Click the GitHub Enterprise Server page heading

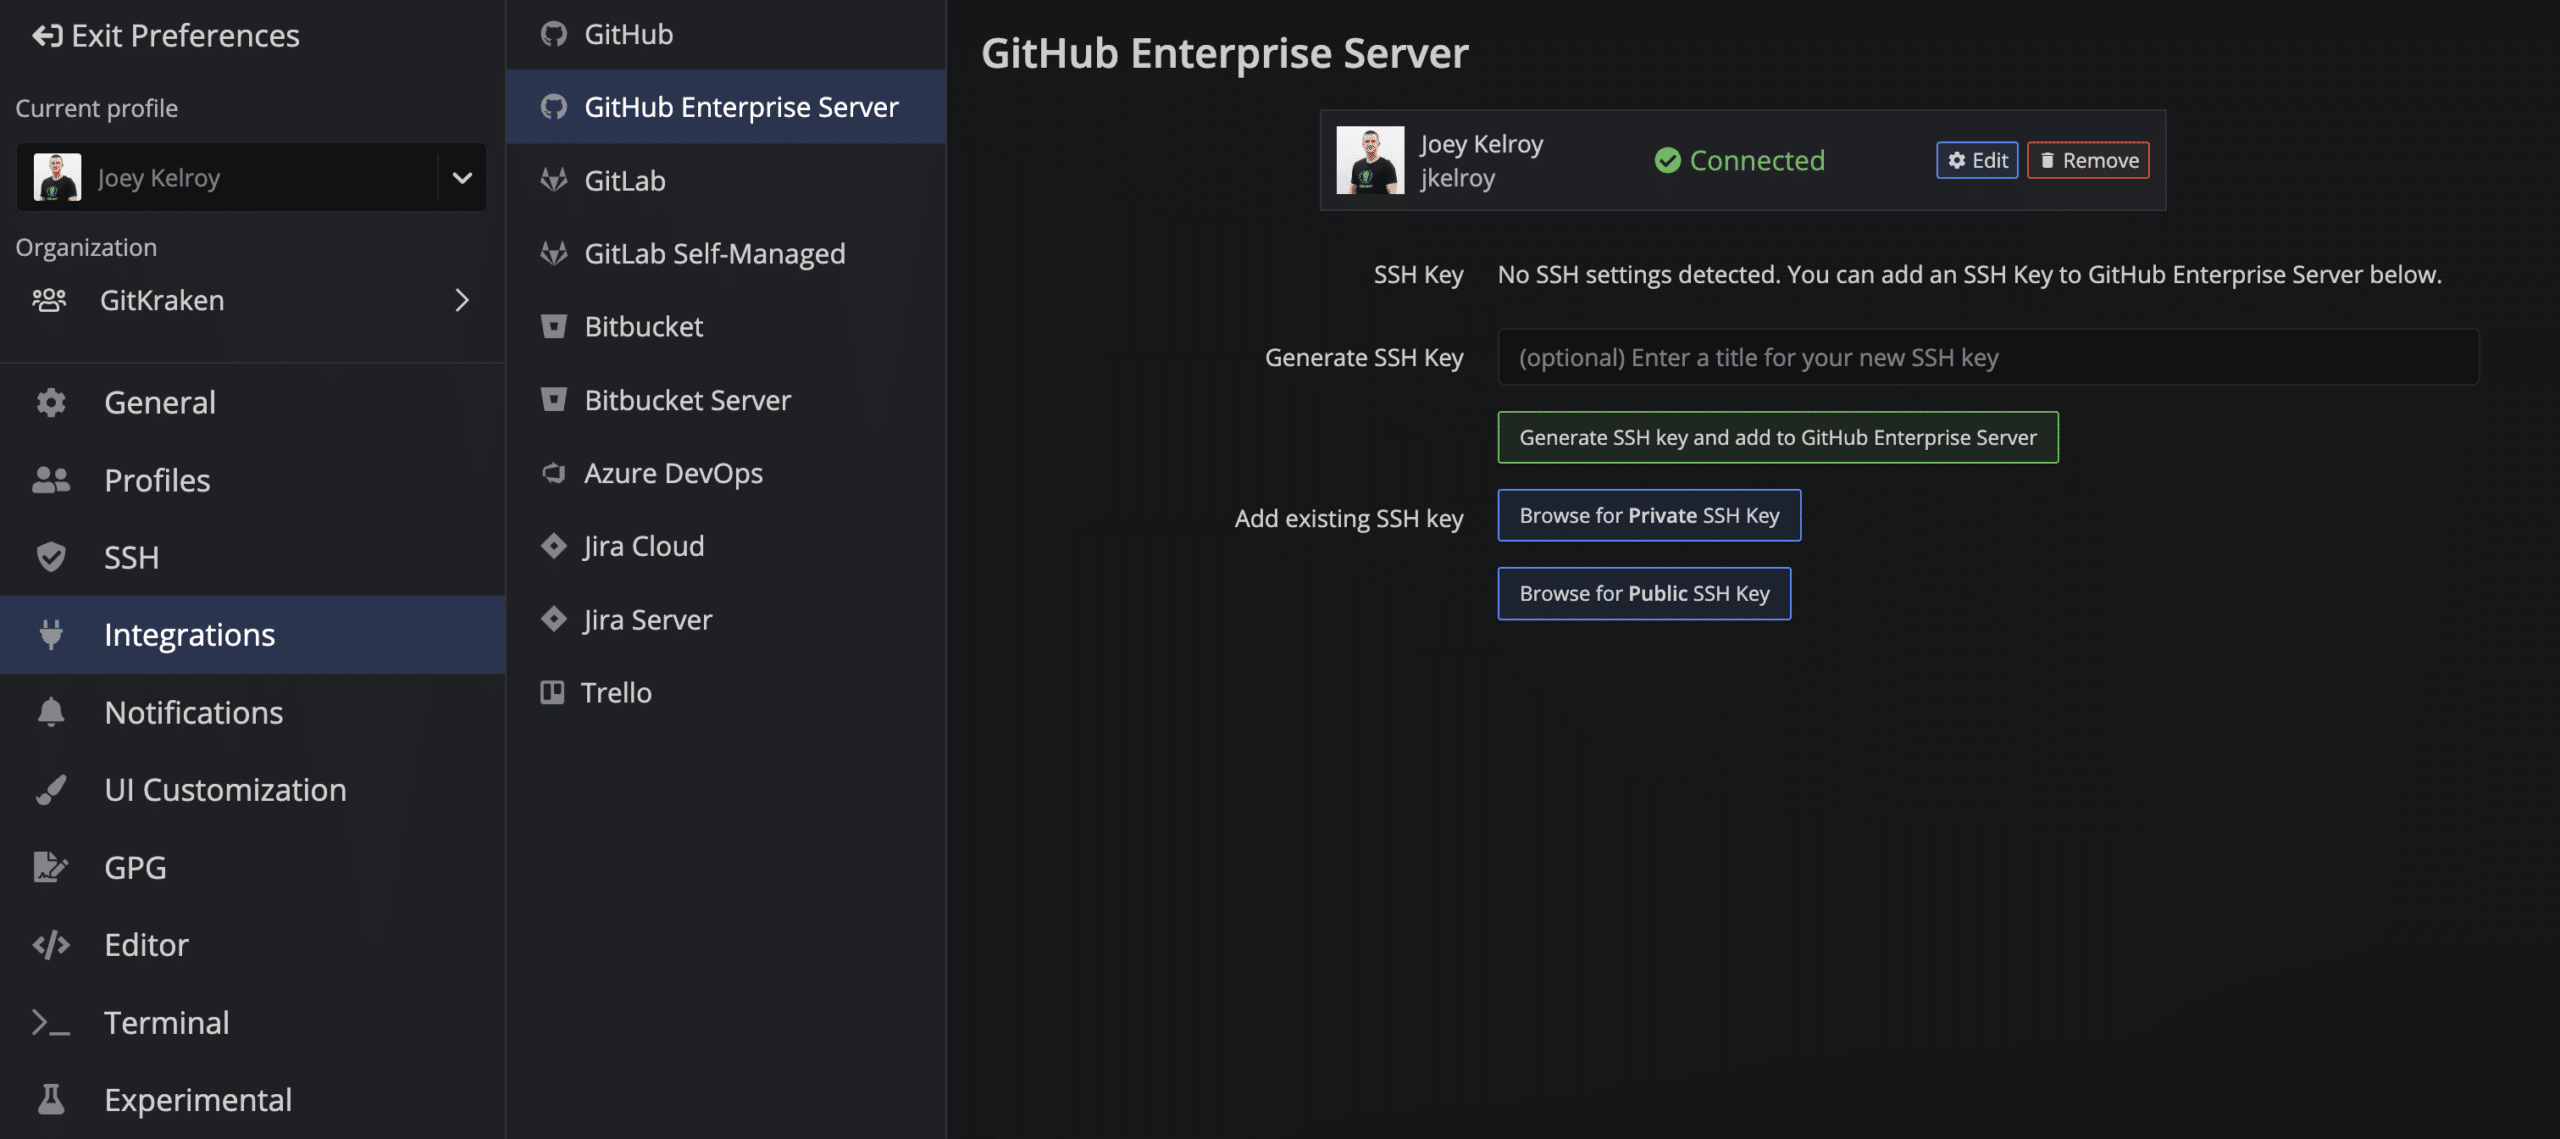coord(1224,53)
